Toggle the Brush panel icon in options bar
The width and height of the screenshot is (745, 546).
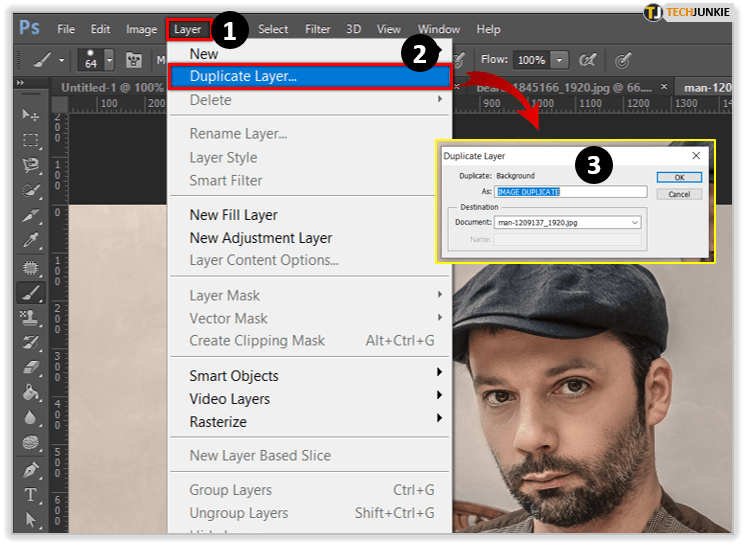(132, 60)
